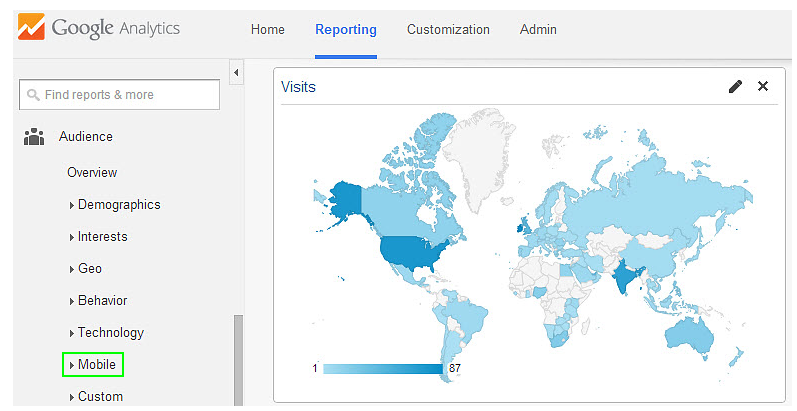Focus the Find reports & more field

pos(125,95)
